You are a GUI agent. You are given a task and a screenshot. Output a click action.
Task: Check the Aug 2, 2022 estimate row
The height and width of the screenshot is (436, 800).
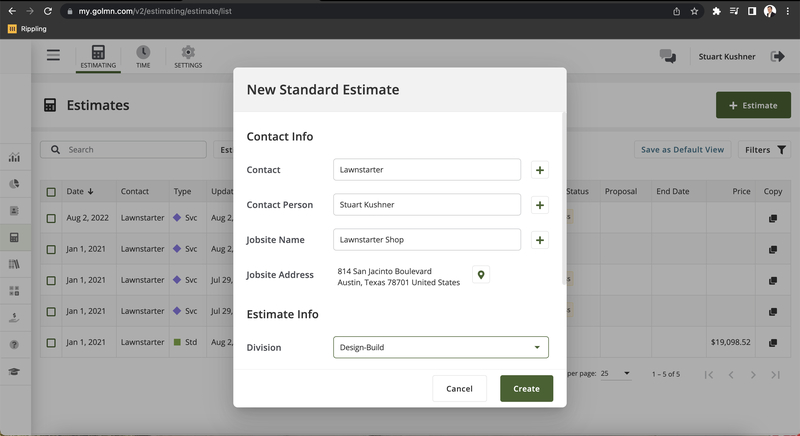(51, 218)
